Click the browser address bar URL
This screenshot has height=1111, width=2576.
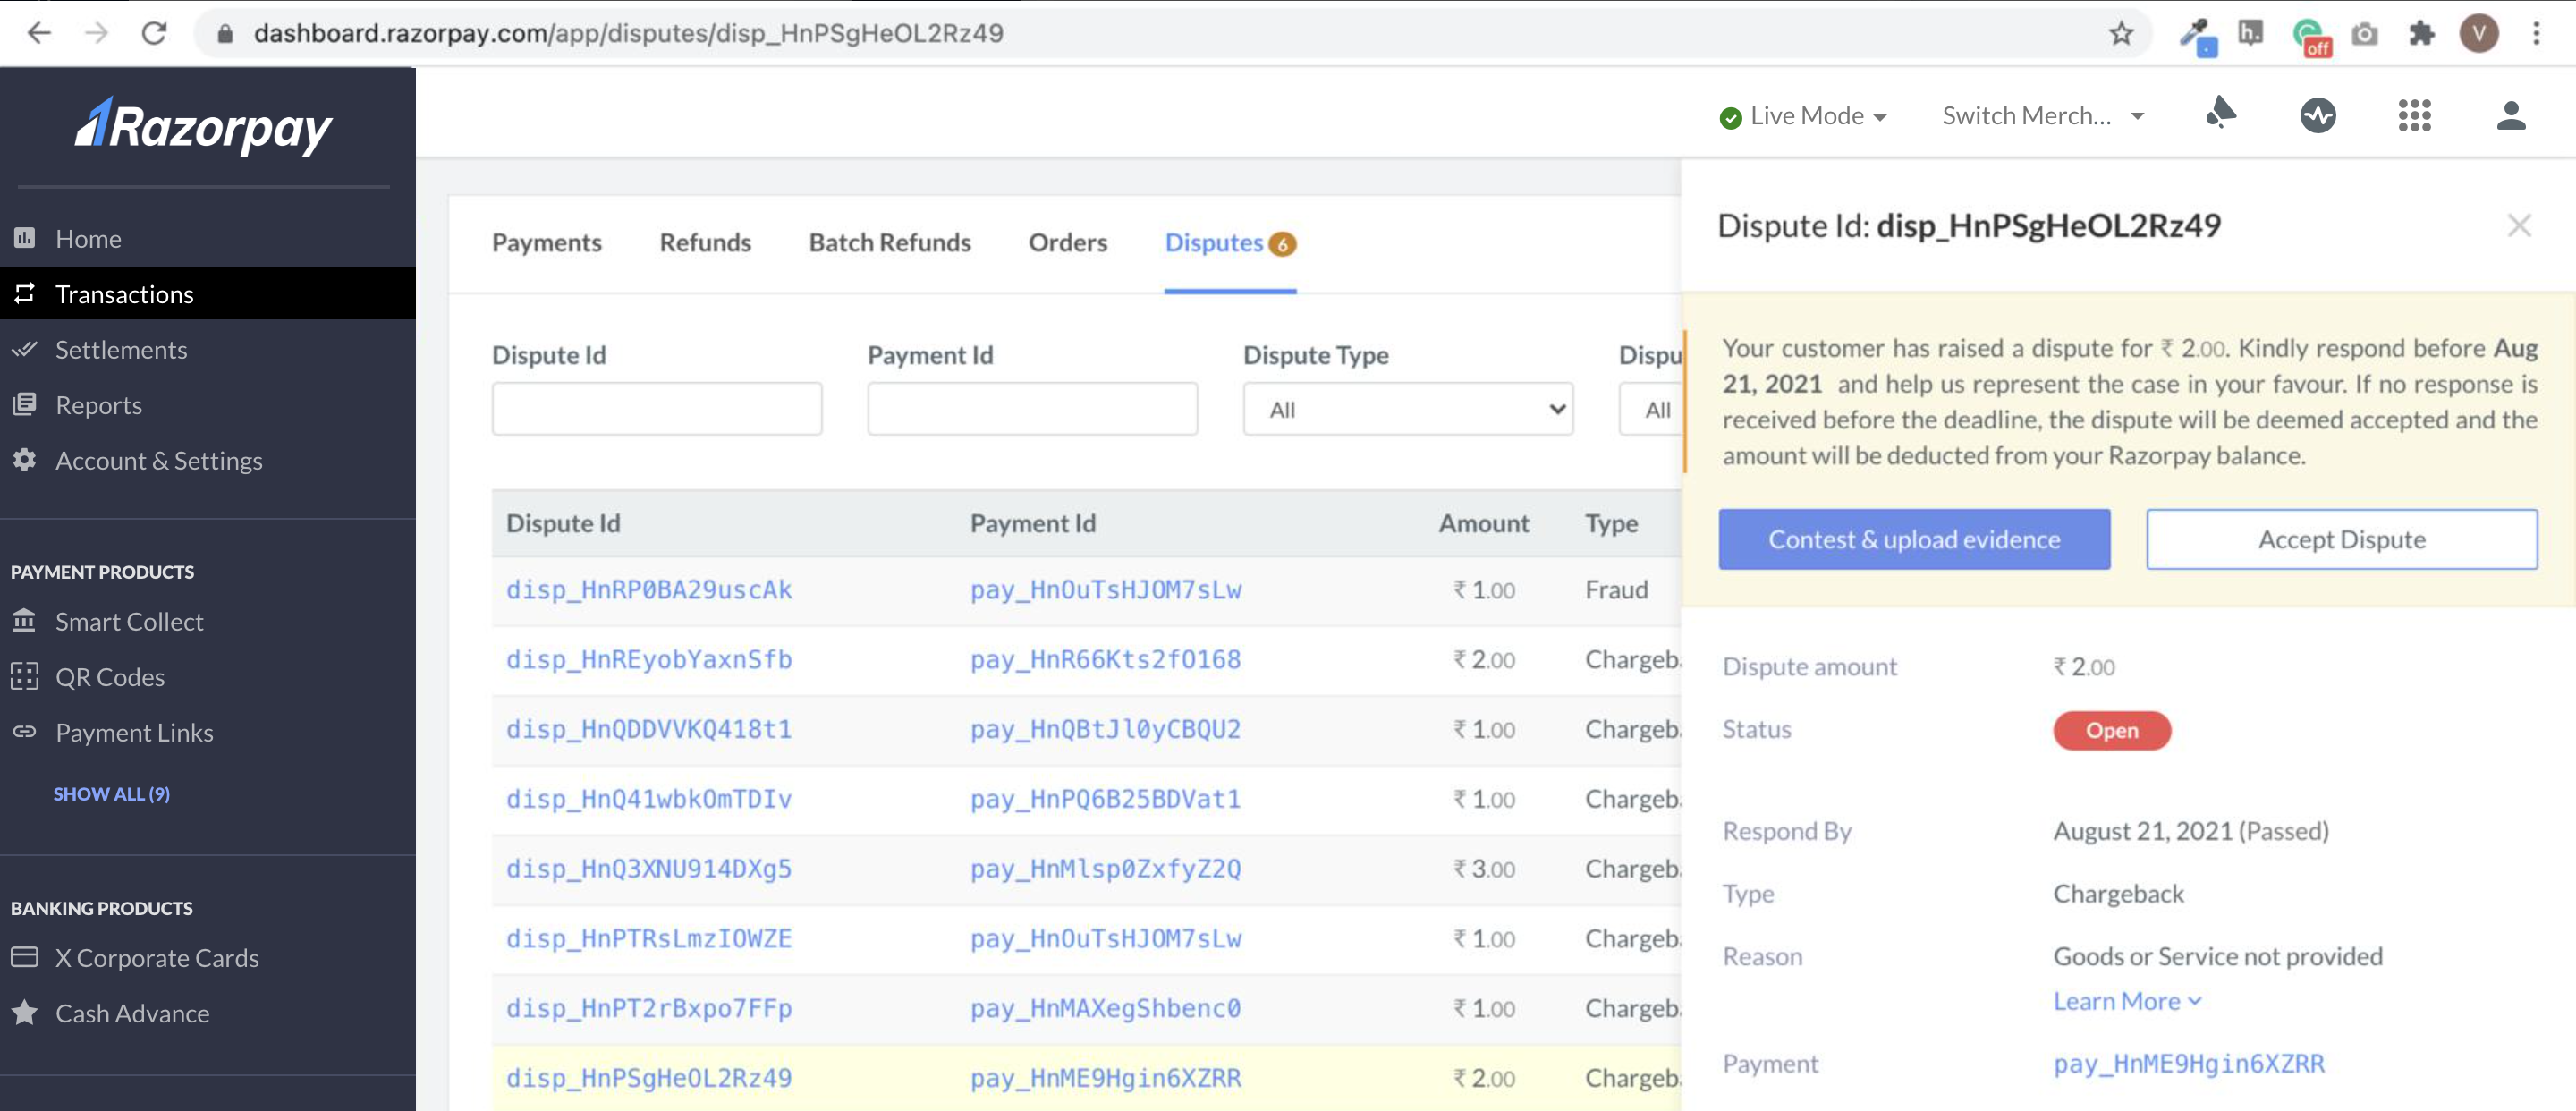[x=628, y=33]
